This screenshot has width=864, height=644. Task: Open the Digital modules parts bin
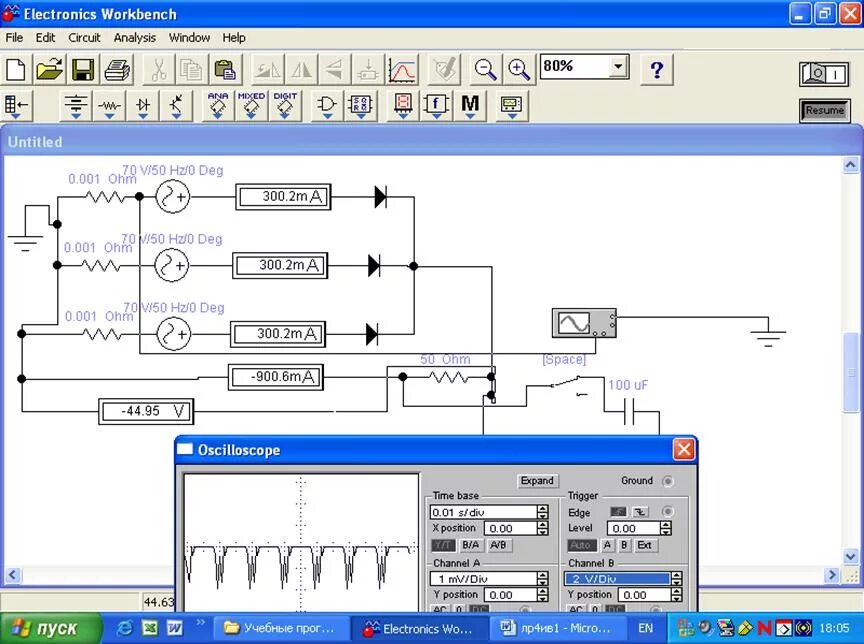click(x=360, y=105)
